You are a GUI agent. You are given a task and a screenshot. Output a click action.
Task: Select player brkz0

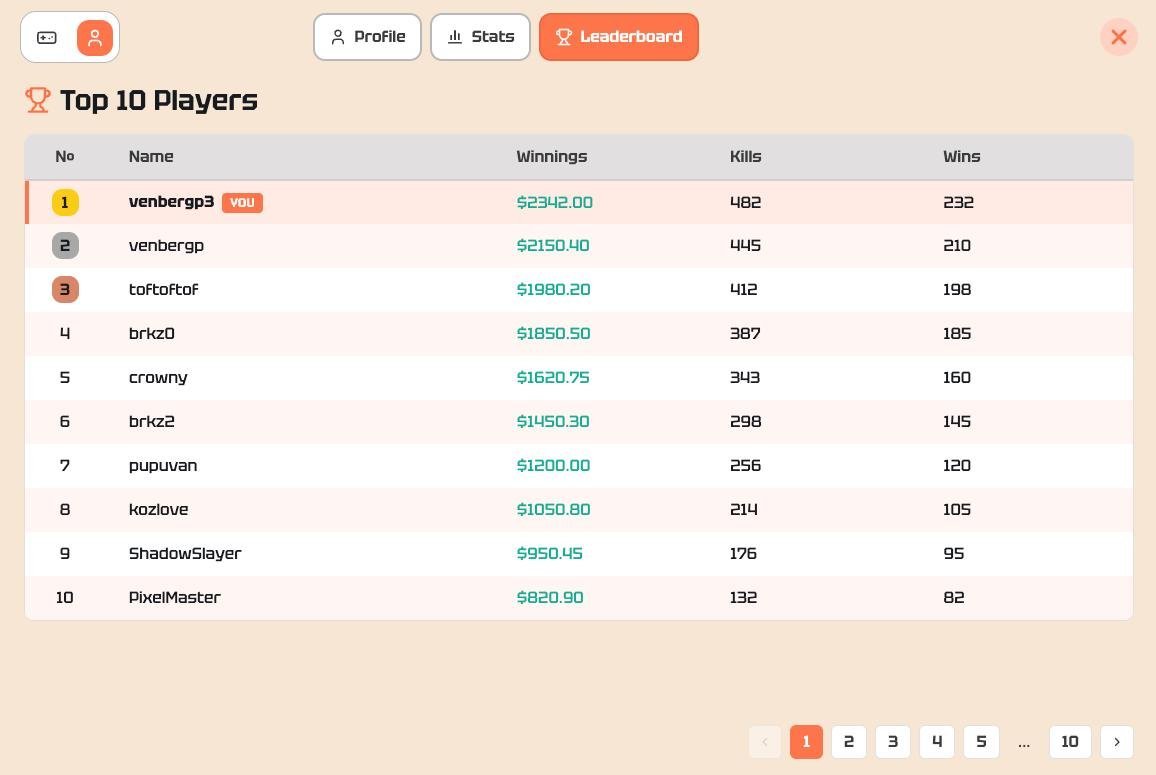coord(152,333)
